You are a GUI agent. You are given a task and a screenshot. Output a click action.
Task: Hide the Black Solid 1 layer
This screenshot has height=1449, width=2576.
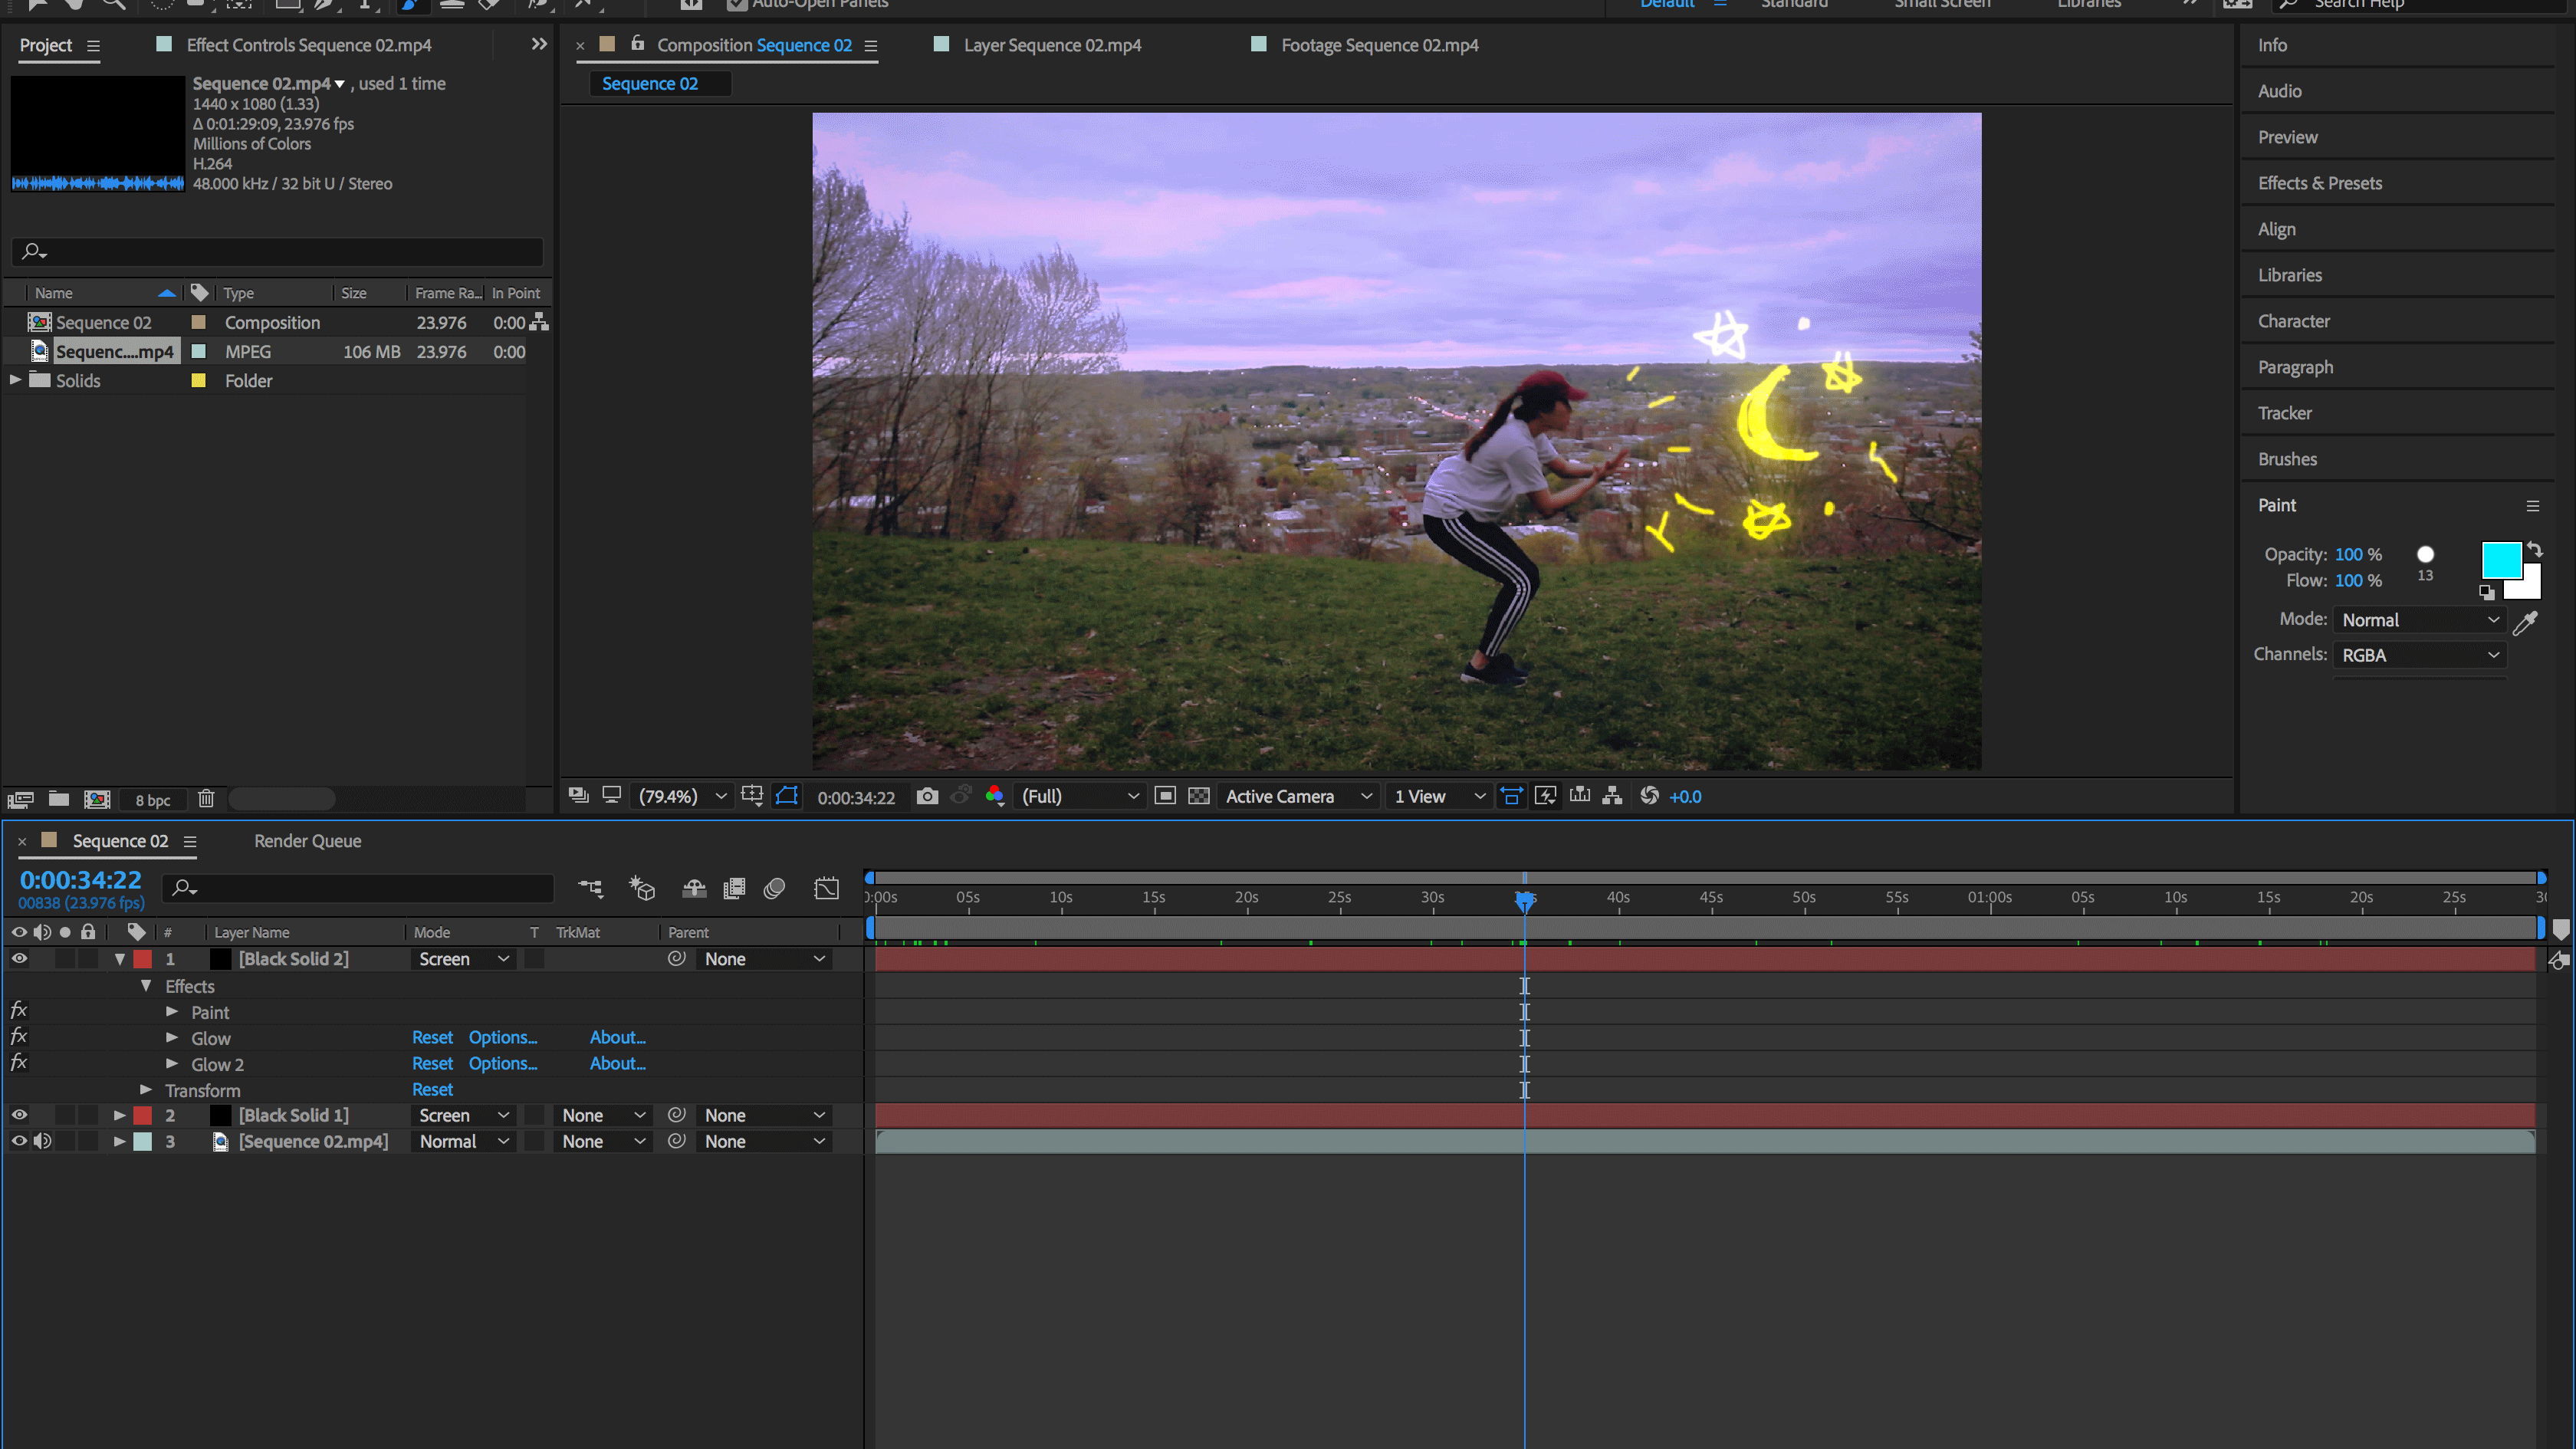tap(19, 1115)
